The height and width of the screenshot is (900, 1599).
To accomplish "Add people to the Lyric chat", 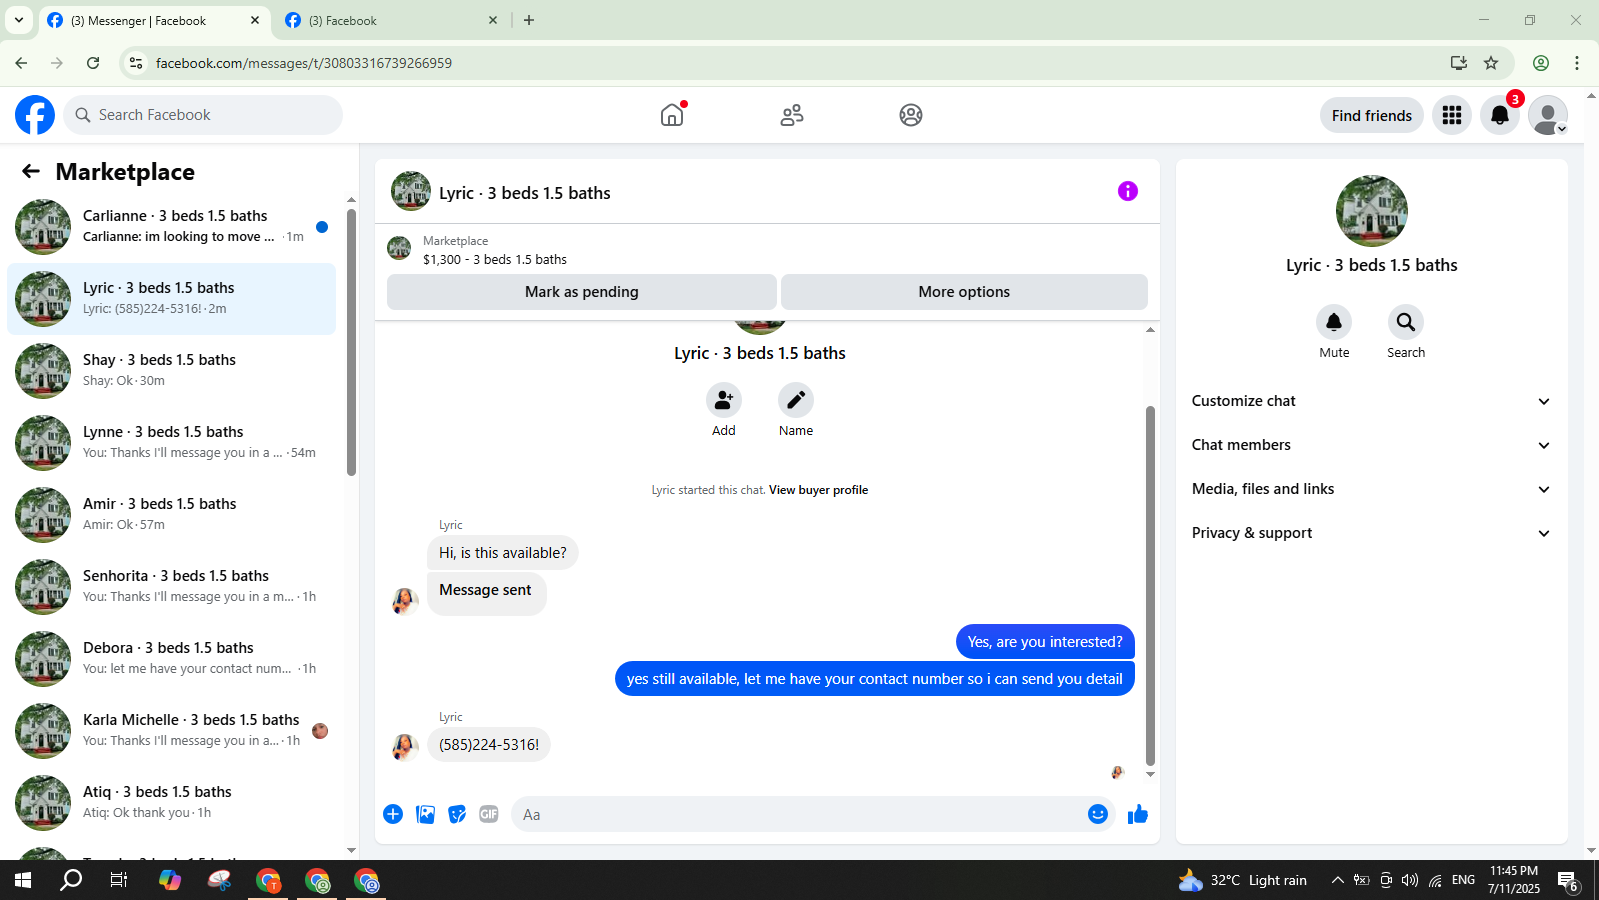I will pyautogui.click(x=724, y=400).
